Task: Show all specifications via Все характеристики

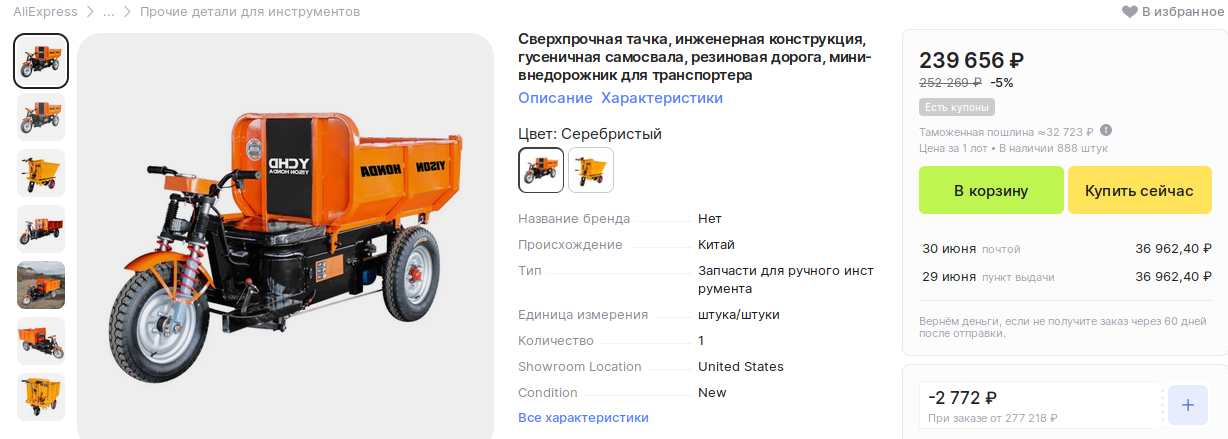Action: (583, 417)
